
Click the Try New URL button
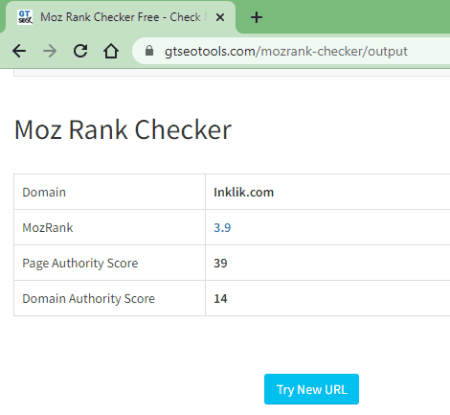click(311, 389)
